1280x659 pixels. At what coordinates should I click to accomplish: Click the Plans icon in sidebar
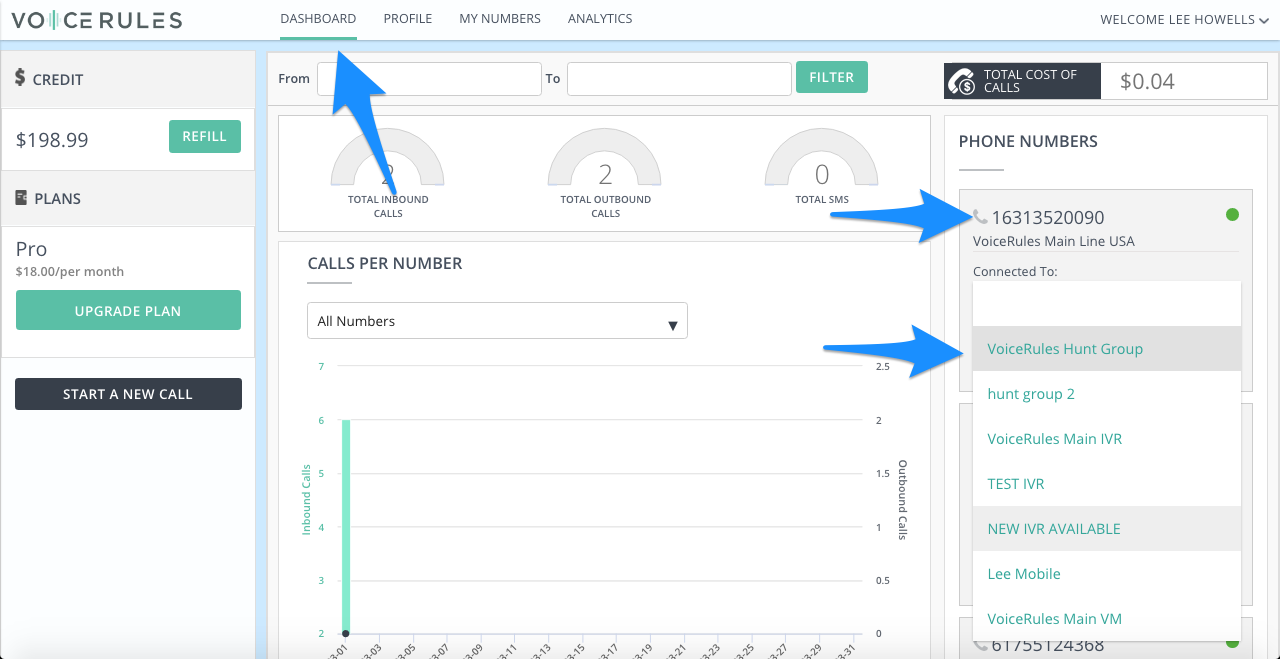(x=23, y=197)
